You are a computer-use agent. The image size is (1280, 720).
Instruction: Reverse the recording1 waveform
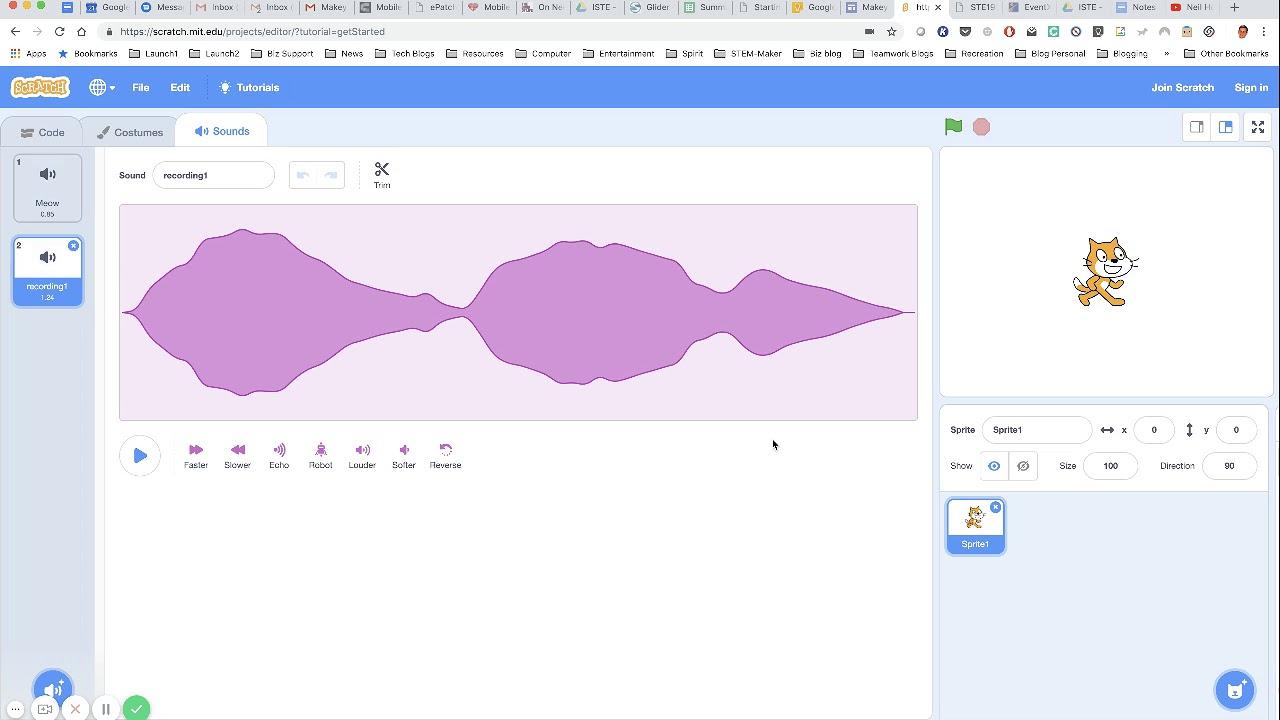tap(445, 455)
